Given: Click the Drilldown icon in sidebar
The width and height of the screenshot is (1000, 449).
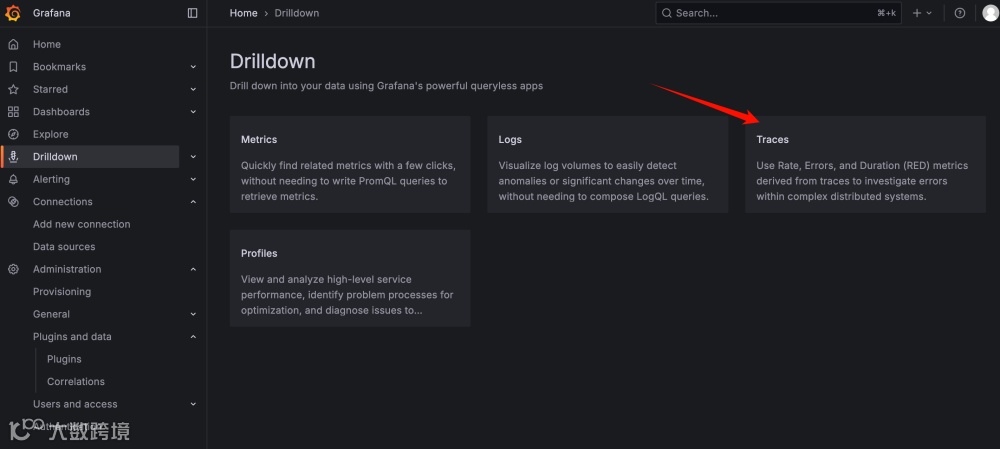Looking at the screenshot, I should tap(13, 157).
